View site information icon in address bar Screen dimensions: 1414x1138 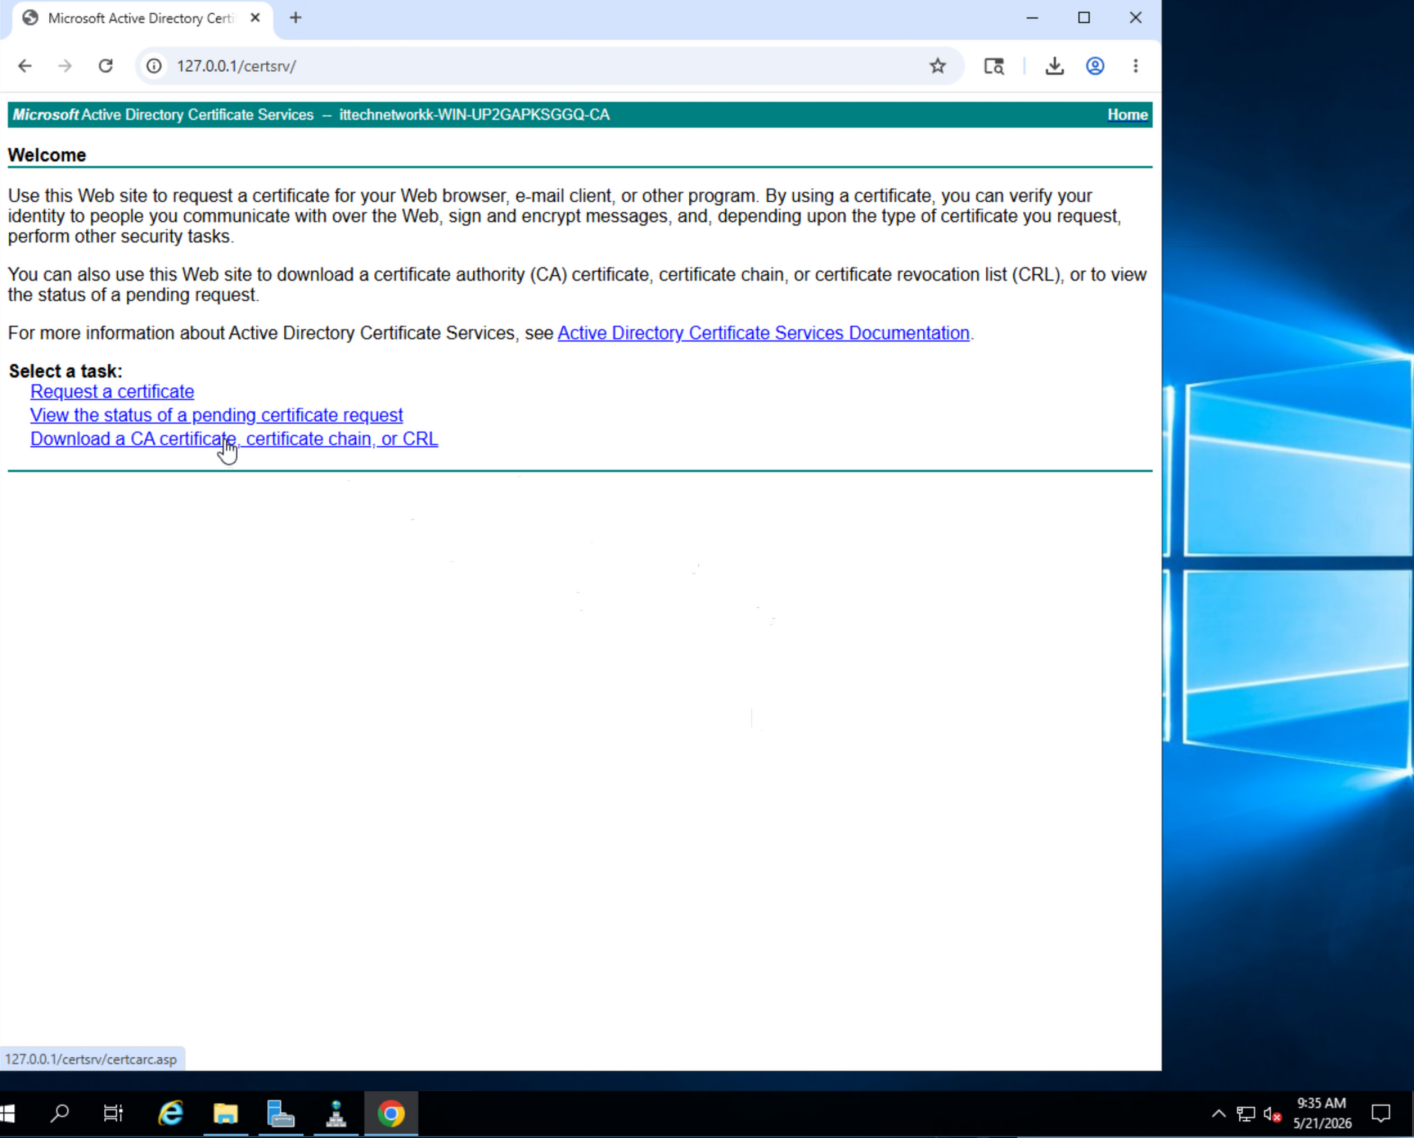(154, 66)
